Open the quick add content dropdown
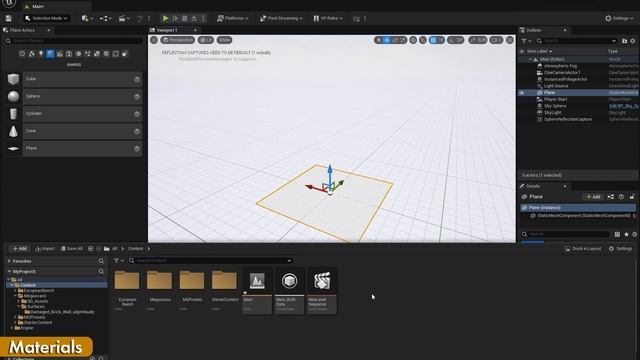 [x=87, y=18]
